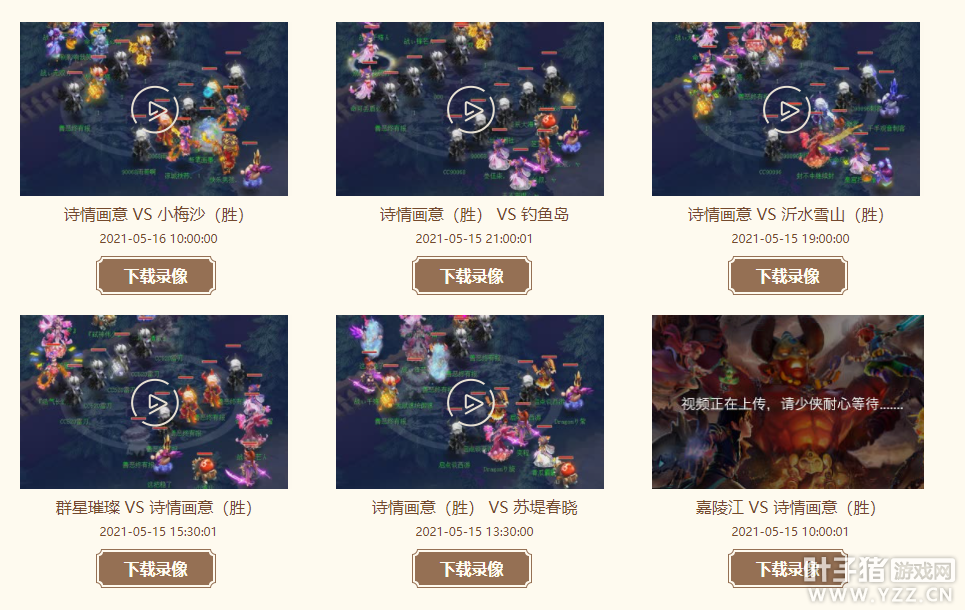Open the uploading 嘉陵江 video thumbnail
The image size is (965, 610).
tap(788, 402)
